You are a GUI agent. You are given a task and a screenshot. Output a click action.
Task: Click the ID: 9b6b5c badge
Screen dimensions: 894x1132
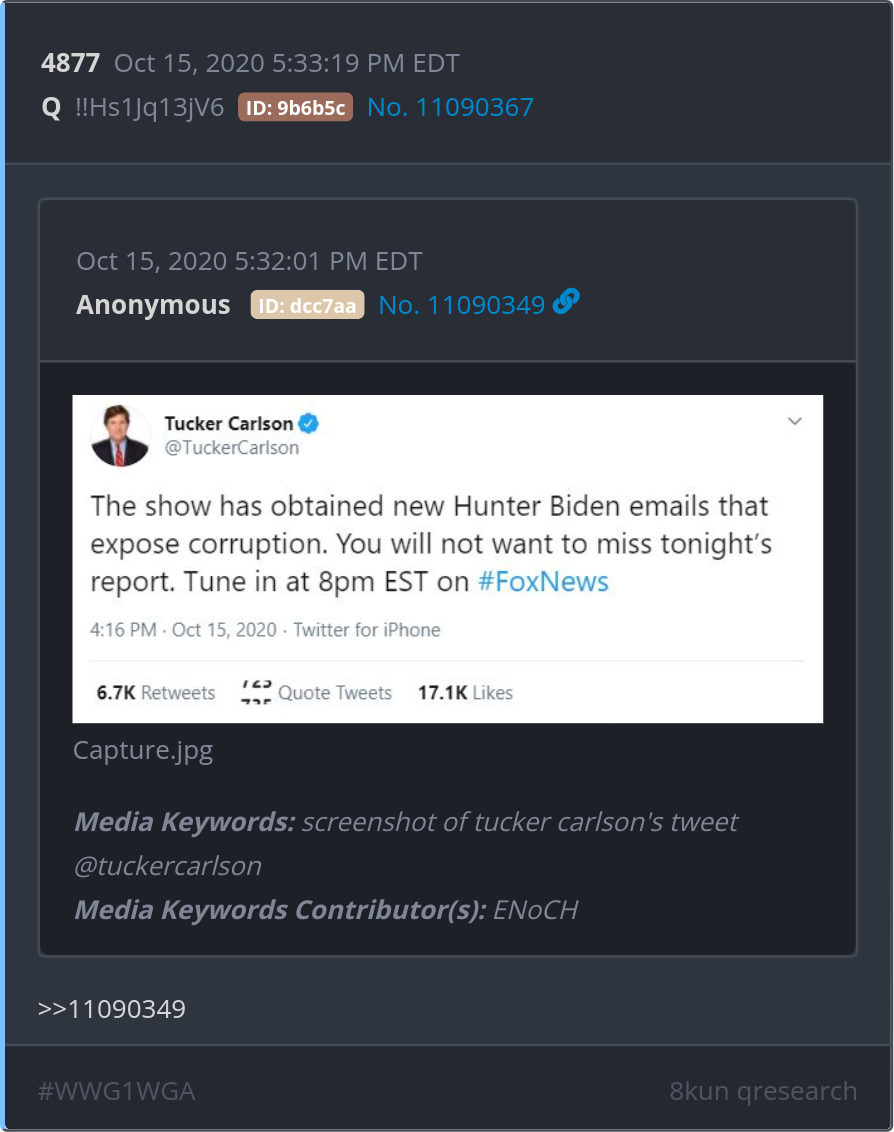(x=295, y=108)
